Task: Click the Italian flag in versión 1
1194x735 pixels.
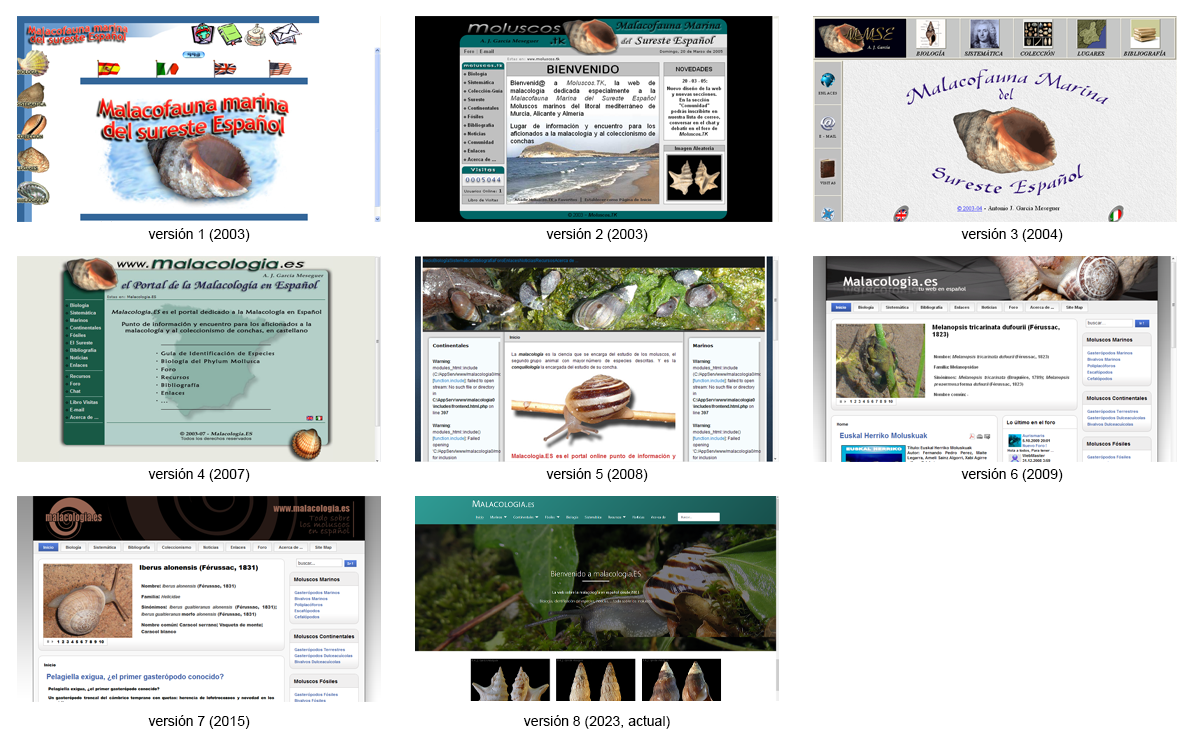Action: pyautogui.click(x=167, y=69)
